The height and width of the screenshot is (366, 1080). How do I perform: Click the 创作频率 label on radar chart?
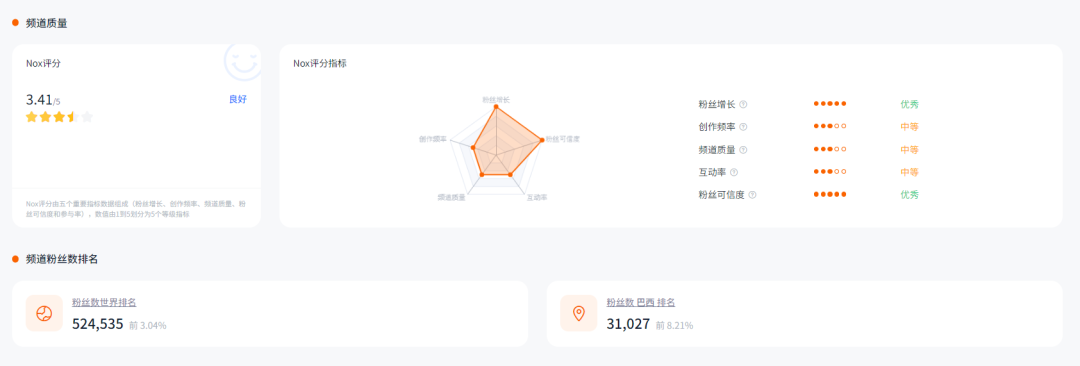(433, 139)
